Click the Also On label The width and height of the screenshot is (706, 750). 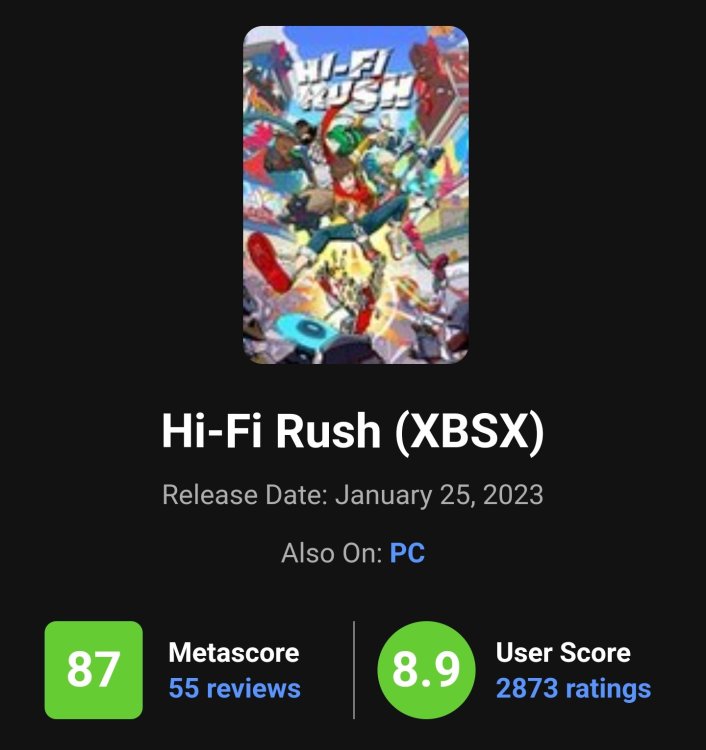[x=331, y=553]
